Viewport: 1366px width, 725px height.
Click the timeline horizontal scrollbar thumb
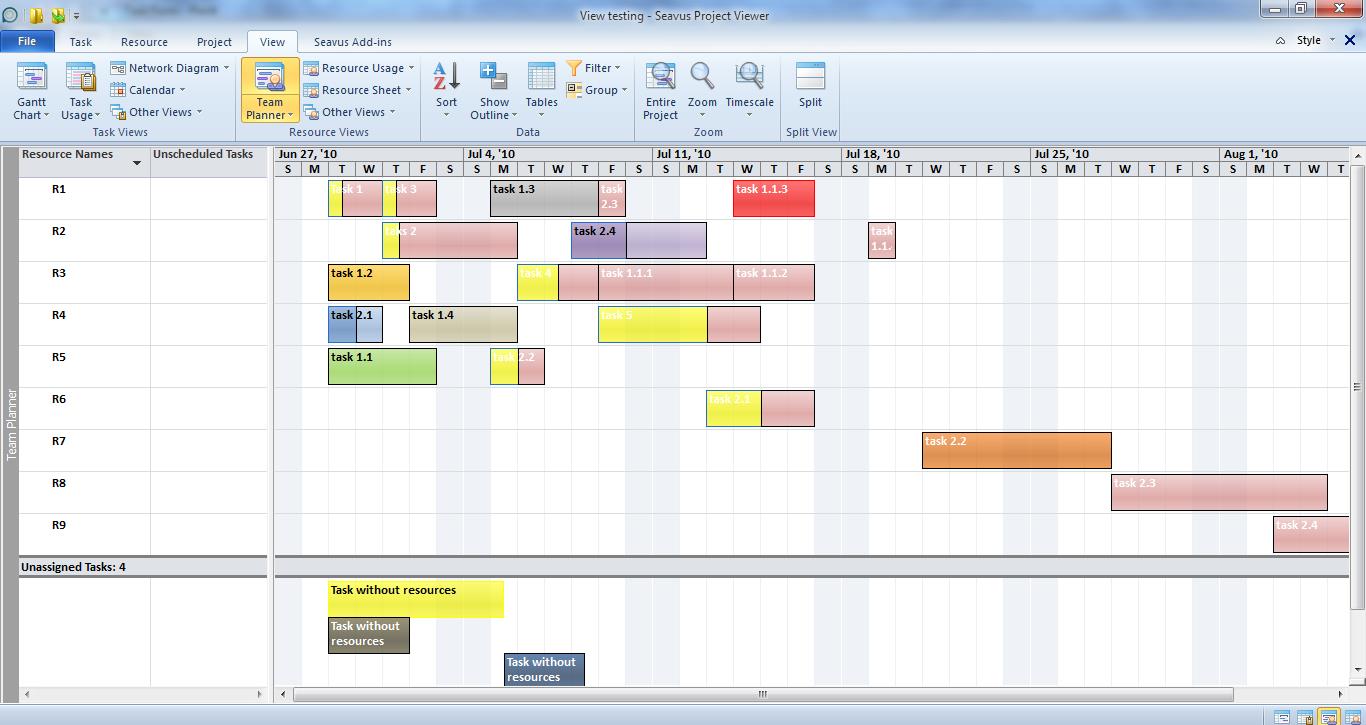click(x=763, y=694)
